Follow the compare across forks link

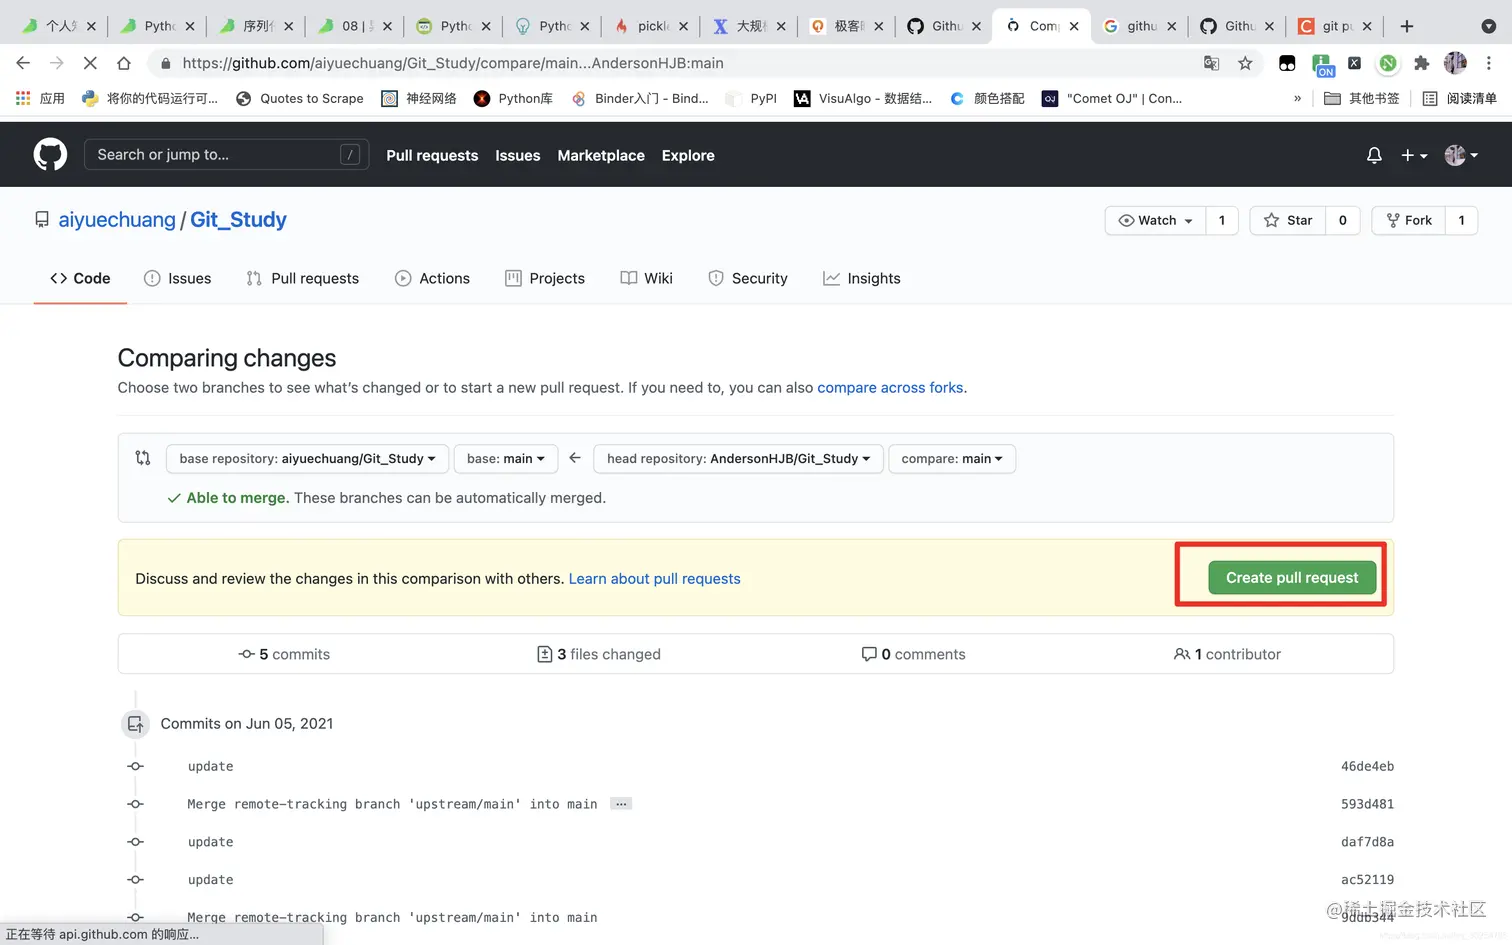pos(890,388)
